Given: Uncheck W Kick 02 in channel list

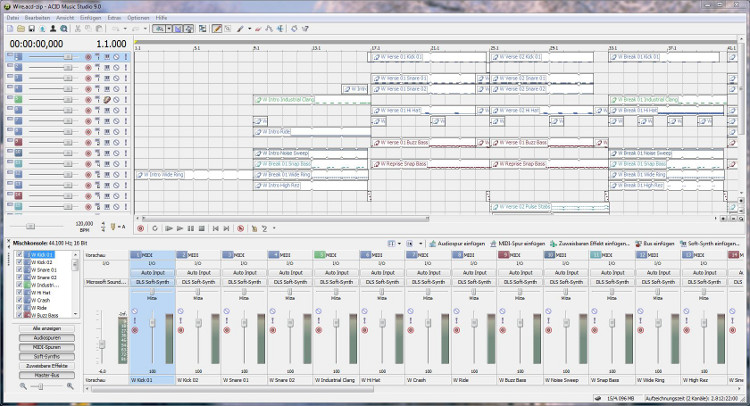Looking at the screenshot, I should pos(19,263).
